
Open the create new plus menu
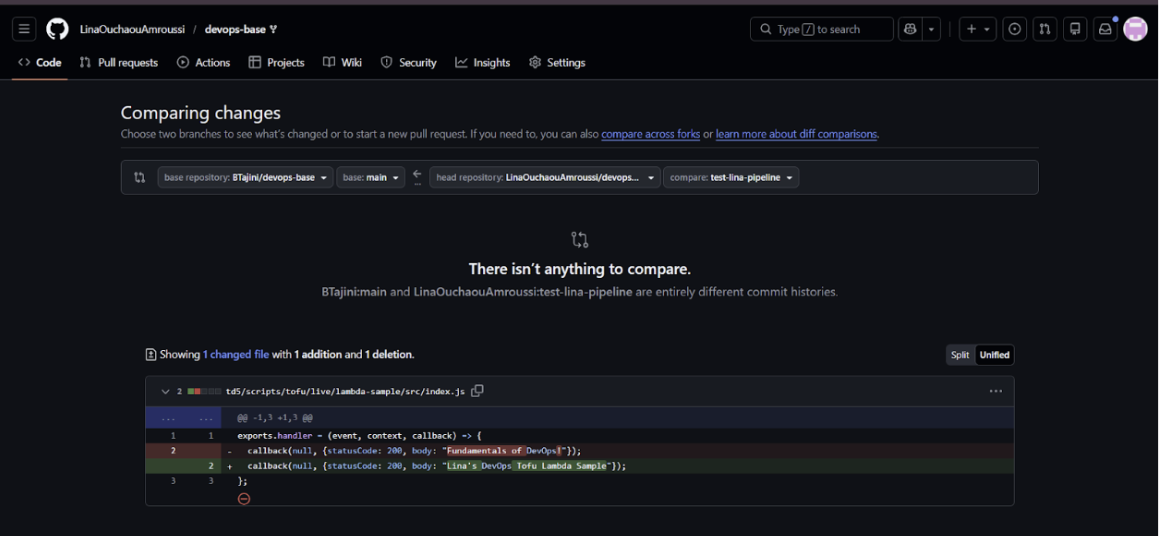[978, 29]
